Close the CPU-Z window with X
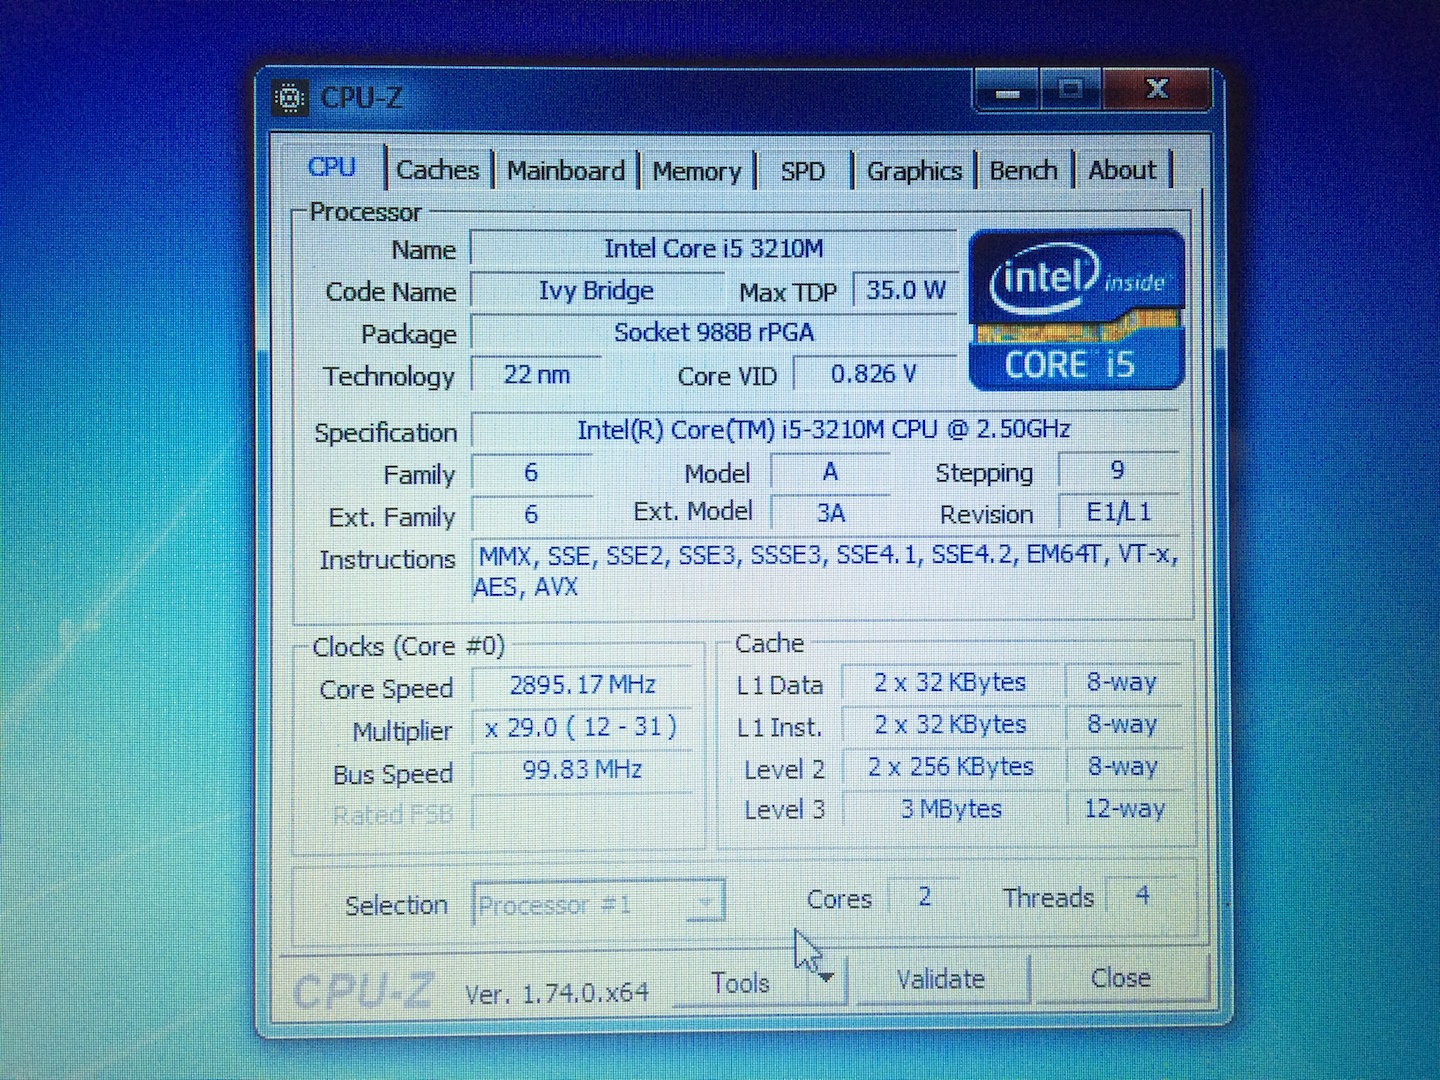The height and width of the screenshot is (1080, 1440). (x=1157, y=89)
